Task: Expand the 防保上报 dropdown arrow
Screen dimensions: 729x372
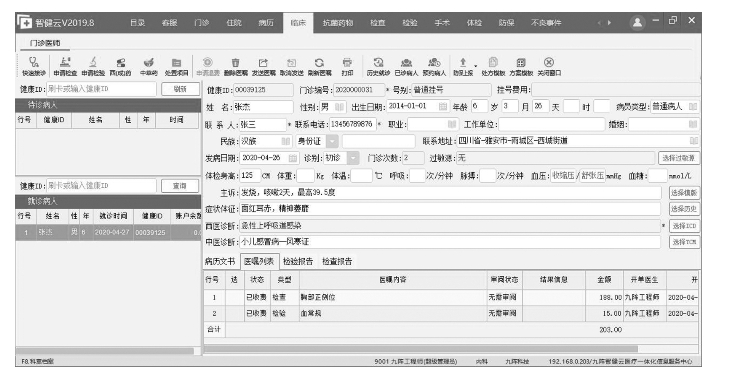Action: [x=475, y=66]
